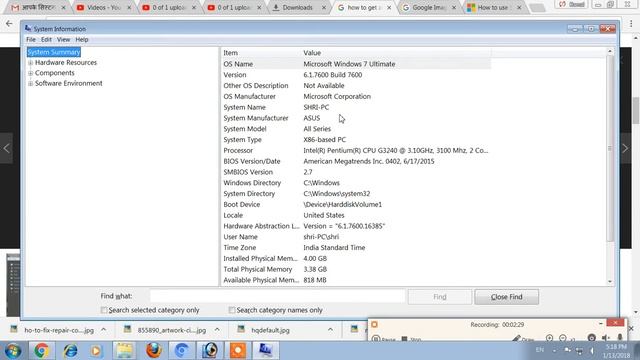The width and height of the screenshot is (640, 360).
Task: Select the Software Environment tree label
Action: (69, 83)
